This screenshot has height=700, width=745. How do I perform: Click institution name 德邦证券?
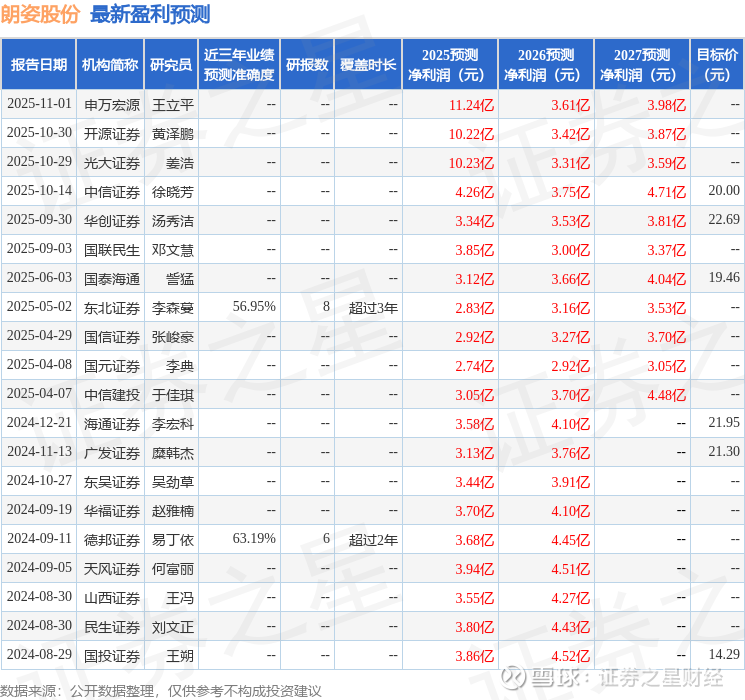[112, 540]
